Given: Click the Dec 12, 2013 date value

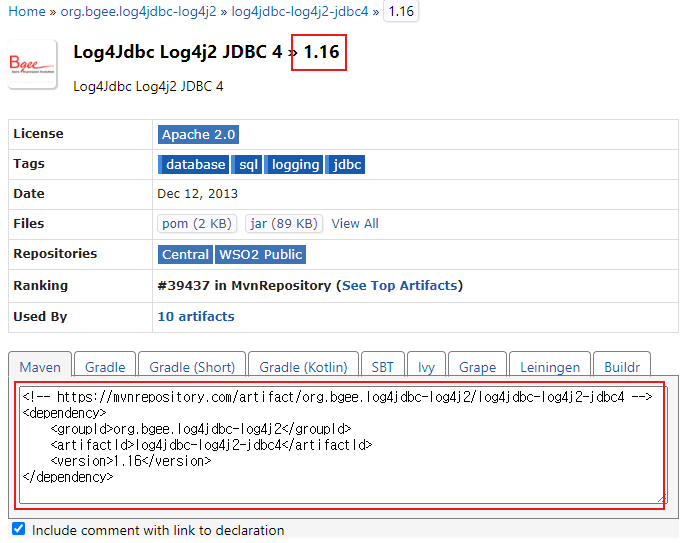Looking at the screenshot, I should pyautogui.click(x=198, y=194).
